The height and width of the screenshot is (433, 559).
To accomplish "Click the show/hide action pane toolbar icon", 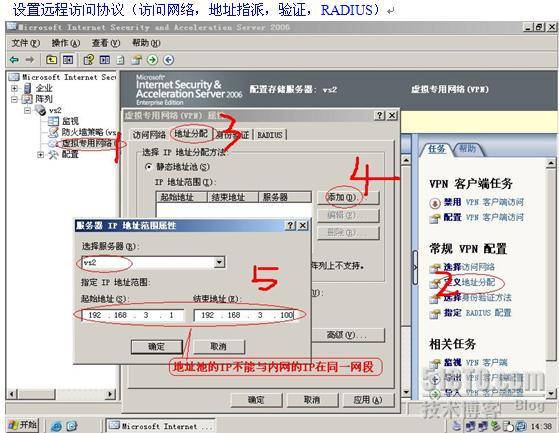I will 105,60.
